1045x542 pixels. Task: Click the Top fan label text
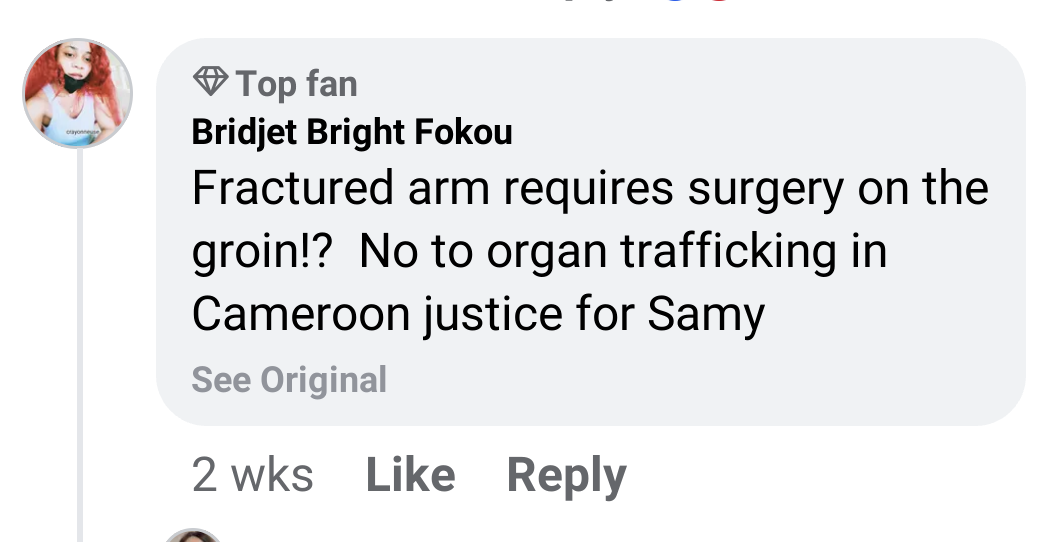pyautogui.click(x=297, y=84)
